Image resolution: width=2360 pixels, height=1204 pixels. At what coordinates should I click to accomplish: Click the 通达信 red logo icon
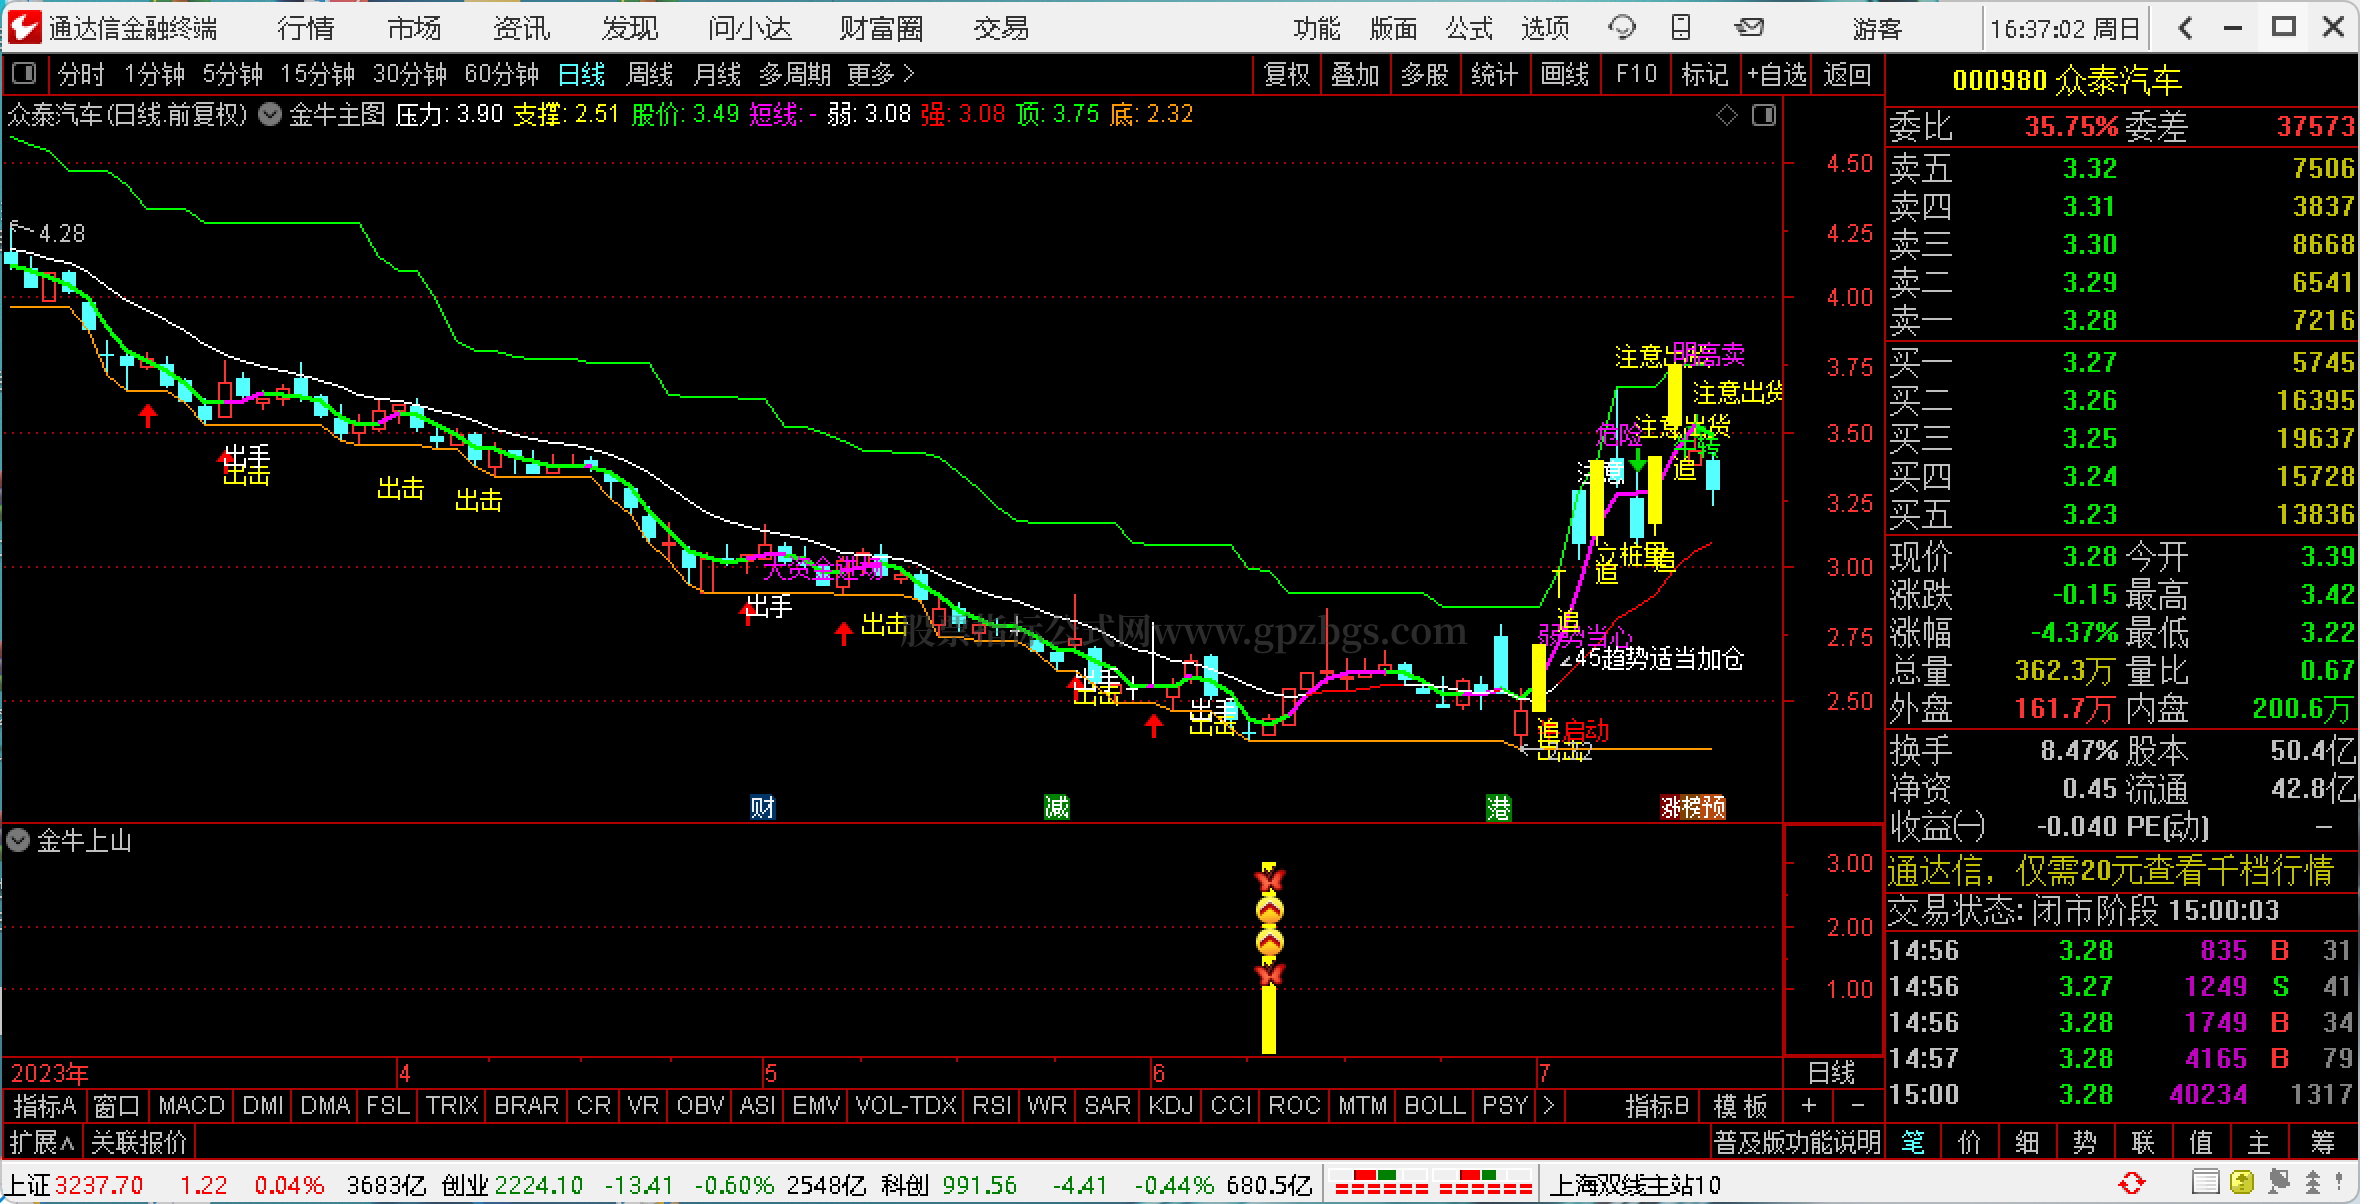[x=24, y=27]
